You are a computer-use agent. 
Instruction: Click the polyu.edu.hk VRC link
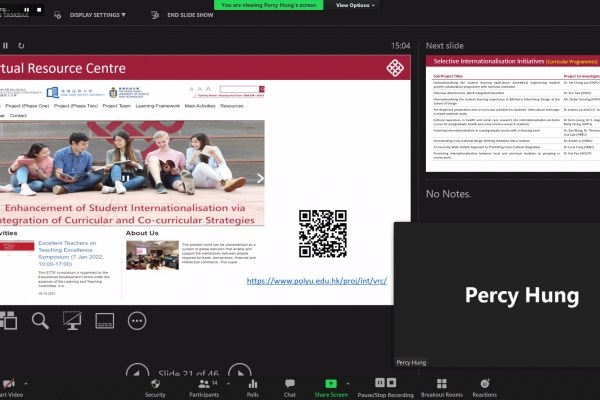(x=316, y=281)
